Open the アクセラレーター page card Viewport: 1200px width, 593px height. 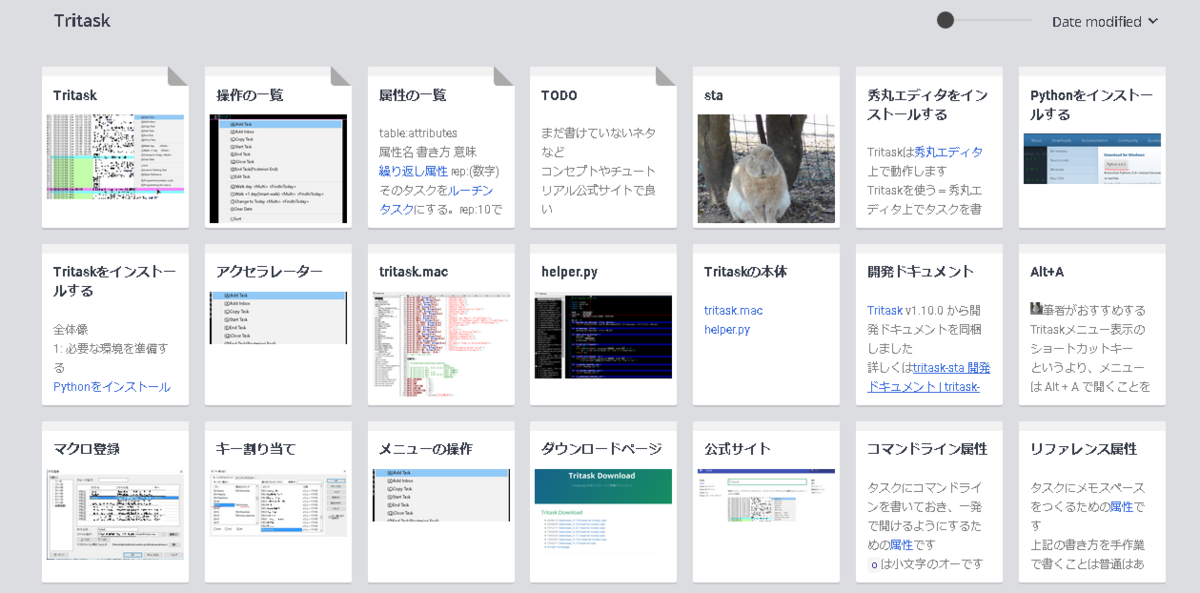[278, 325]
